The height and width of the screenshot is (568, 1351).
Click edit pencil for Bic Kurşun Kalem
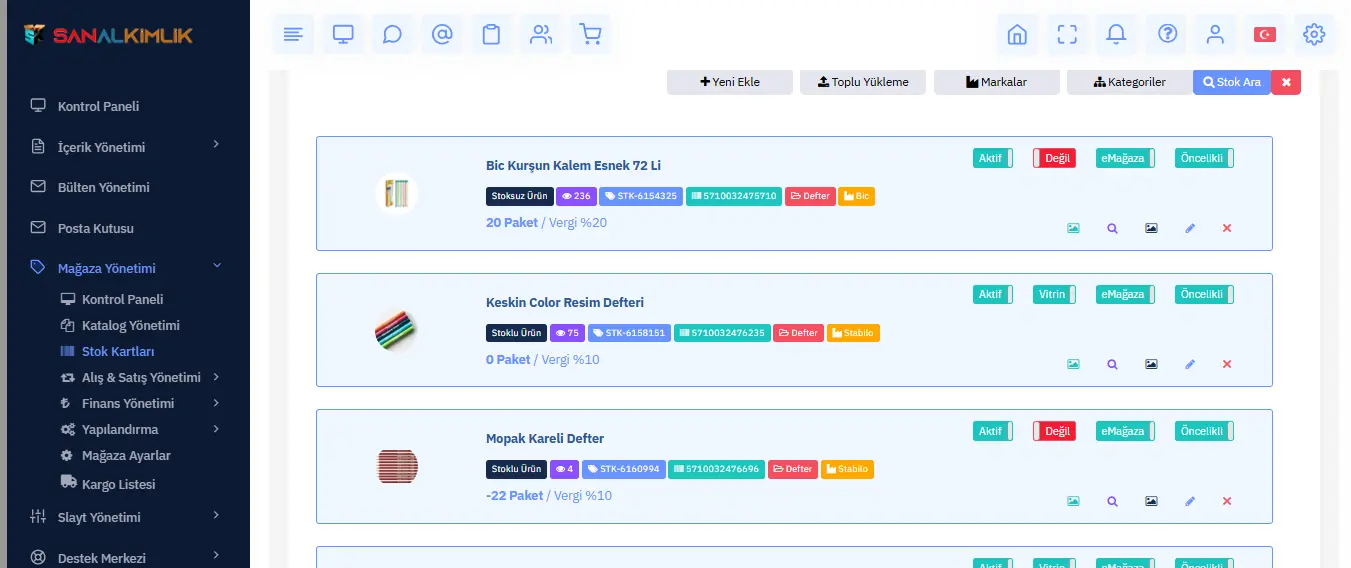click(1190, 228)
